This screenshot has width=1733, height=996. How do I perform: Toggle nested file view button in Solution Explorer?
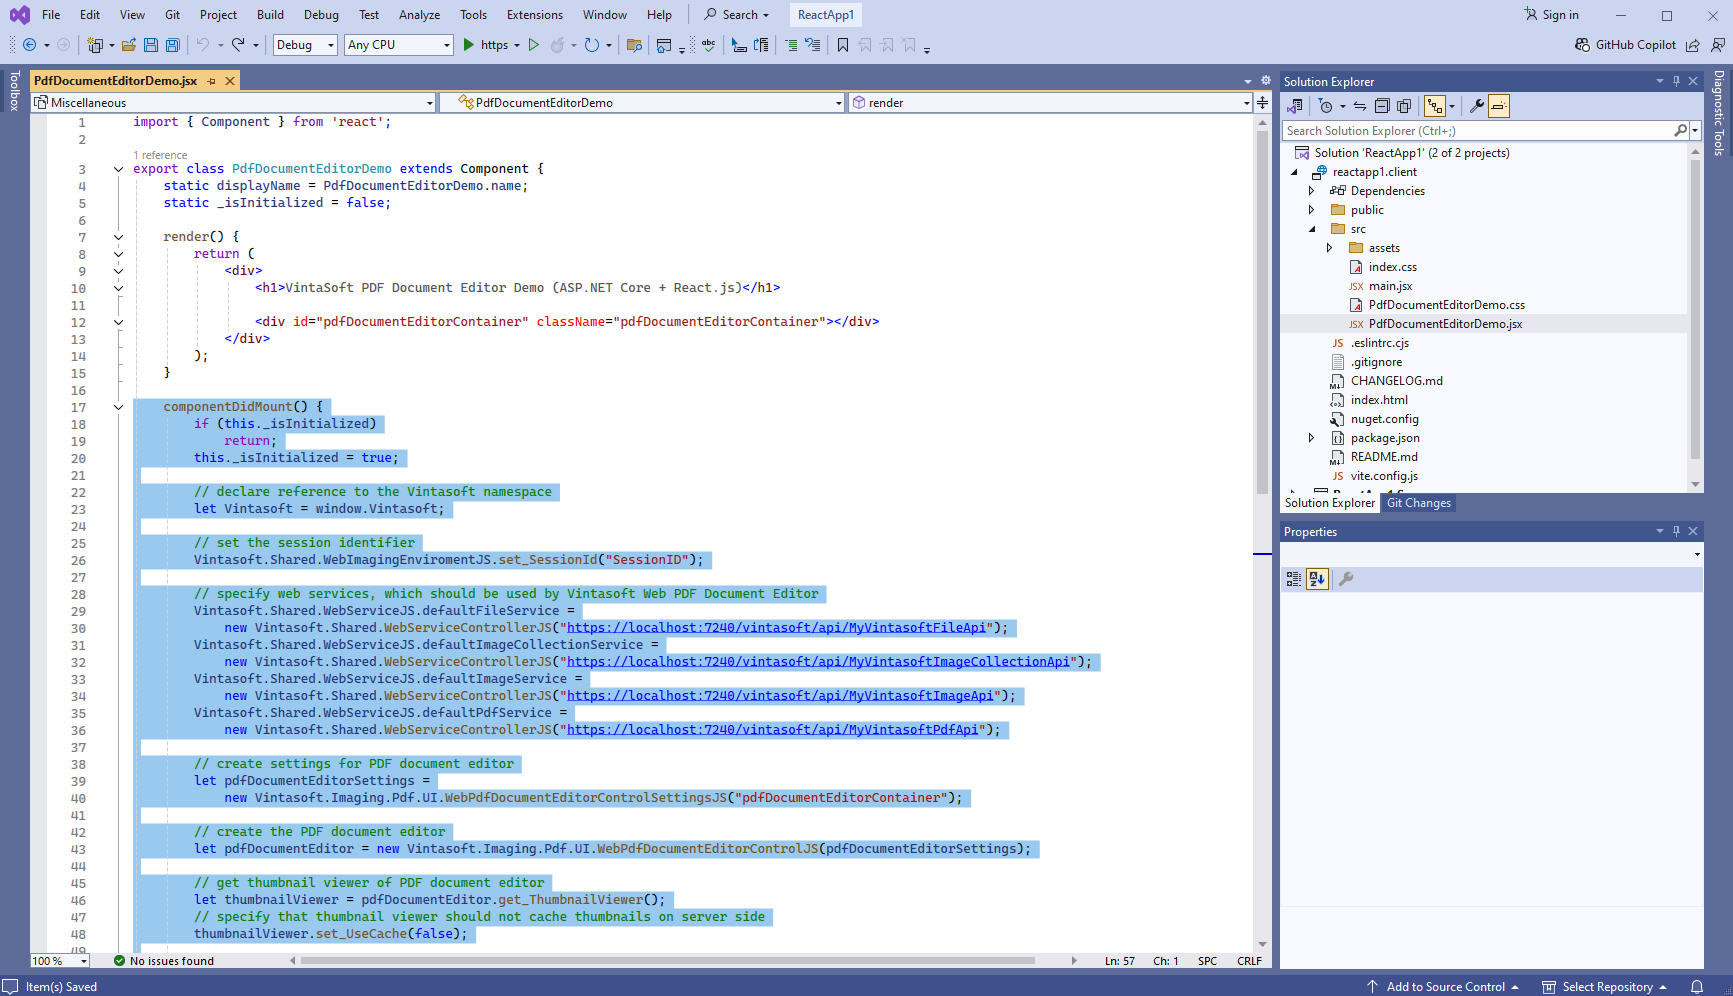point(1435,106)
